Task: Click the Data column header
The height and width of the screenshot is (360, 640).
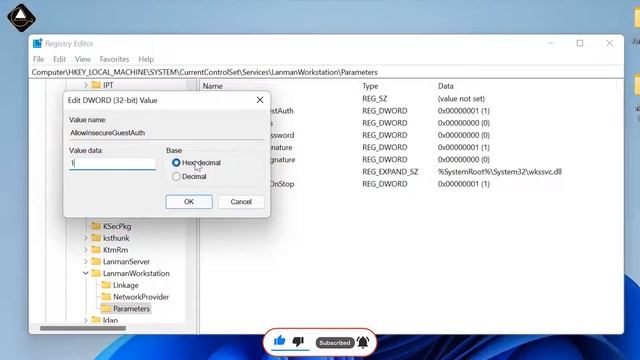Action: (446, 86)
